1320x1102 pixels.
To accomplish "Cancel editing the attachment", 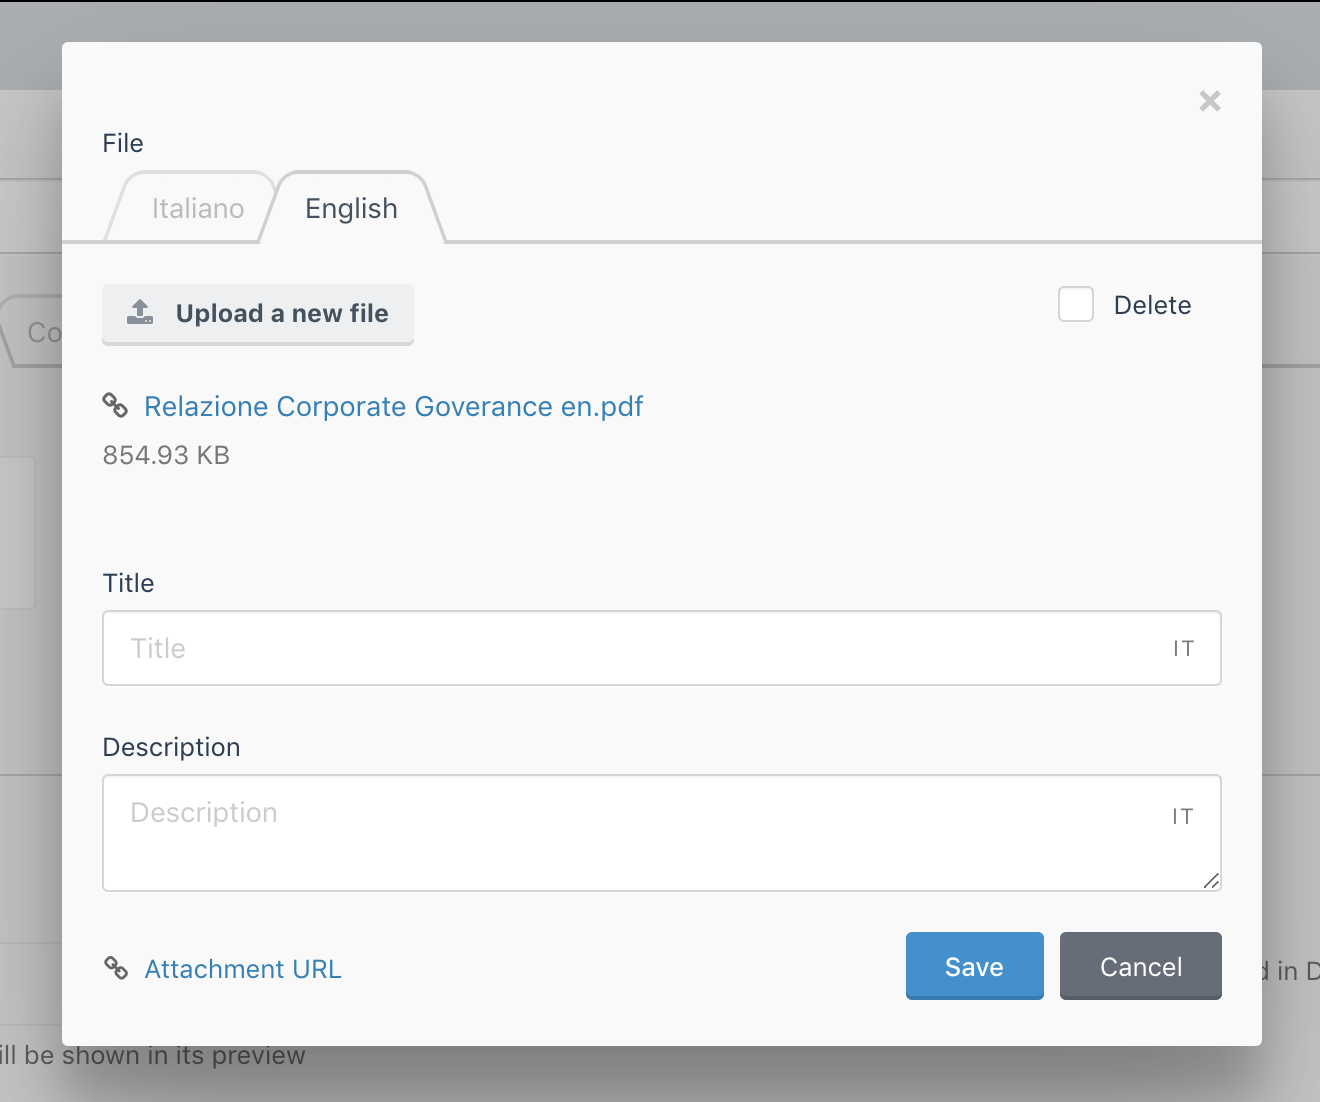I will point(1140,966).
